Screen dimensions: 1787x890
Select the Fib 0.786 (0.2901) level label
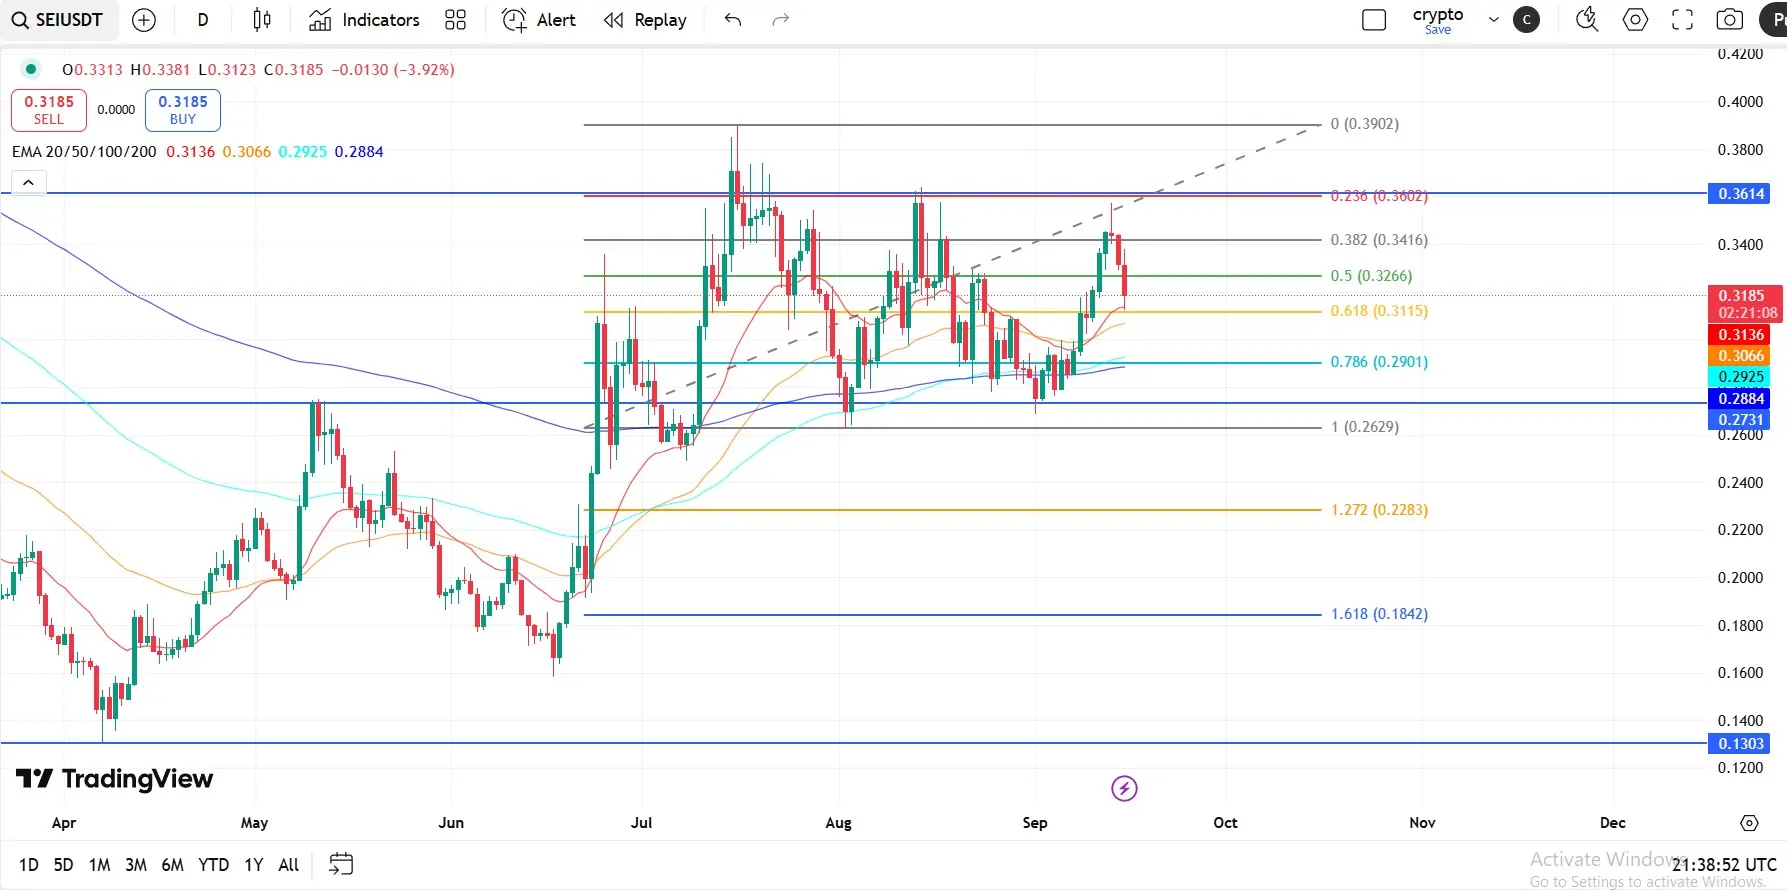(1379, 362)
